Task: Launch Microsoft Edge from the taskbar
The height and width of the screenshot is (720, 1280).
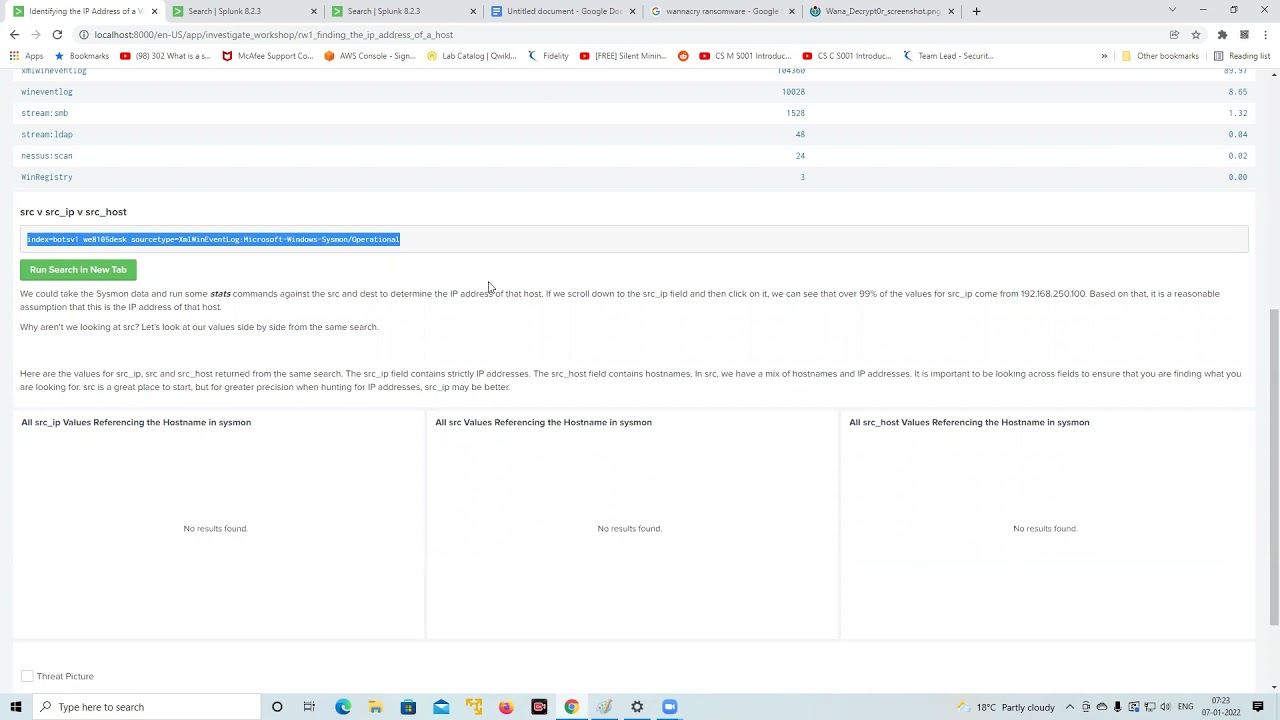Action: 343,707
